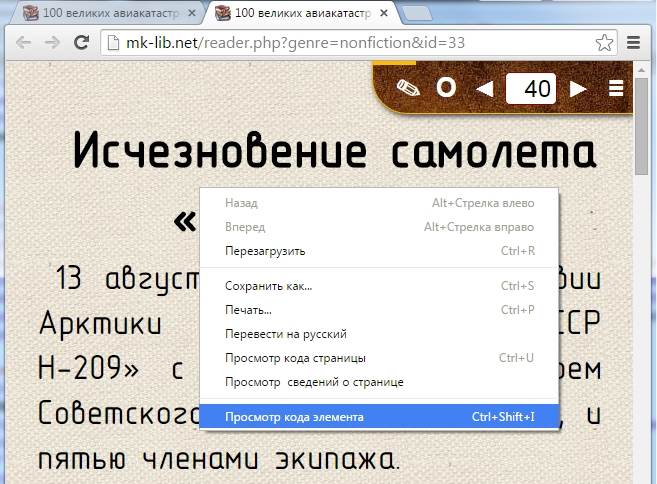Select Просмотр кода страницы menu entry
Screen dimensions: 657x484
tap(379, 358)
